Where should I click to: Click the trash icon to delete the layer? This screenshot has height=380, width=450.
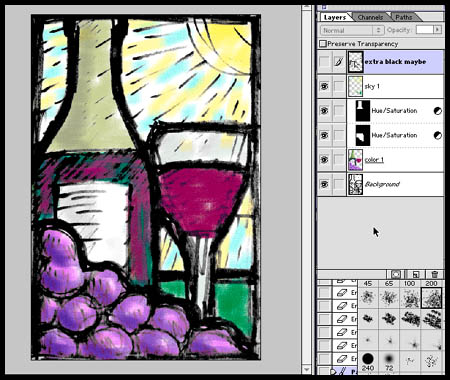pyautogui.click(x=435, y=274)
